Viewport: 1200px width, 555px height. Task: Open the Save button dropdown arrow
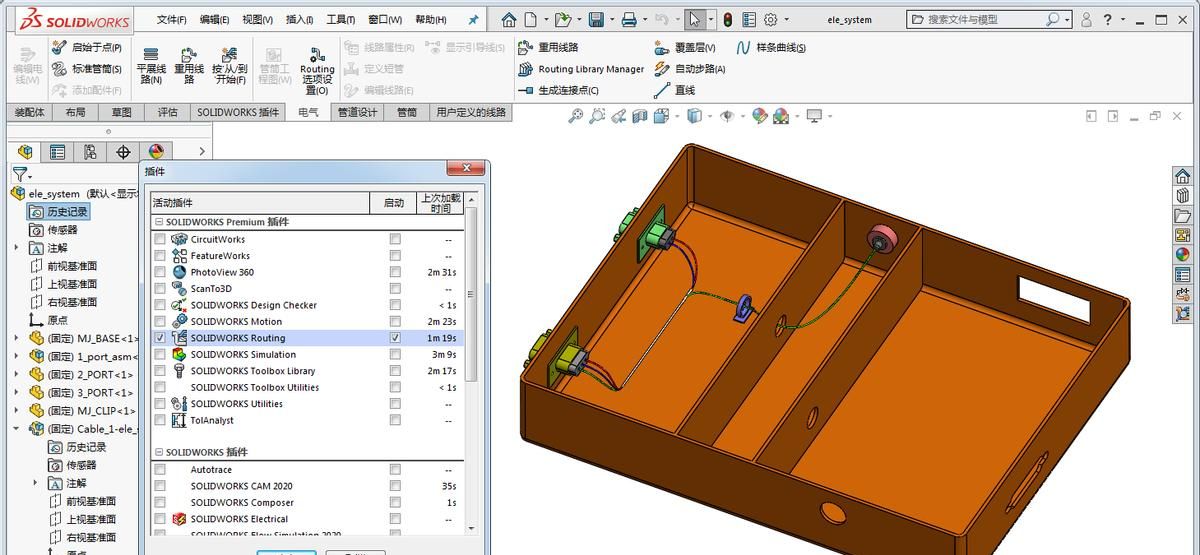610,19
